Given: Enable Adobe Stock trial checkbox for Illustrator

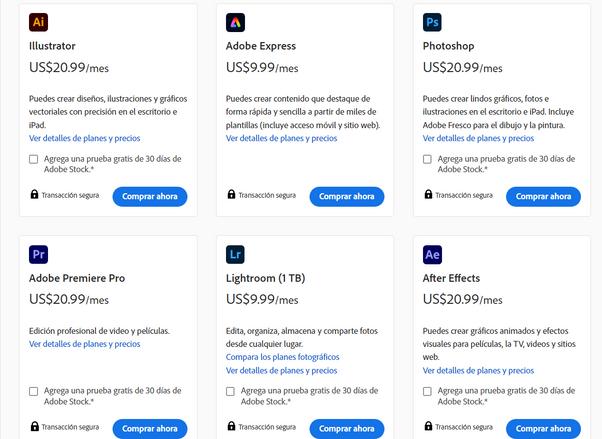Looking at the screenshot, I should click(34, 159).
